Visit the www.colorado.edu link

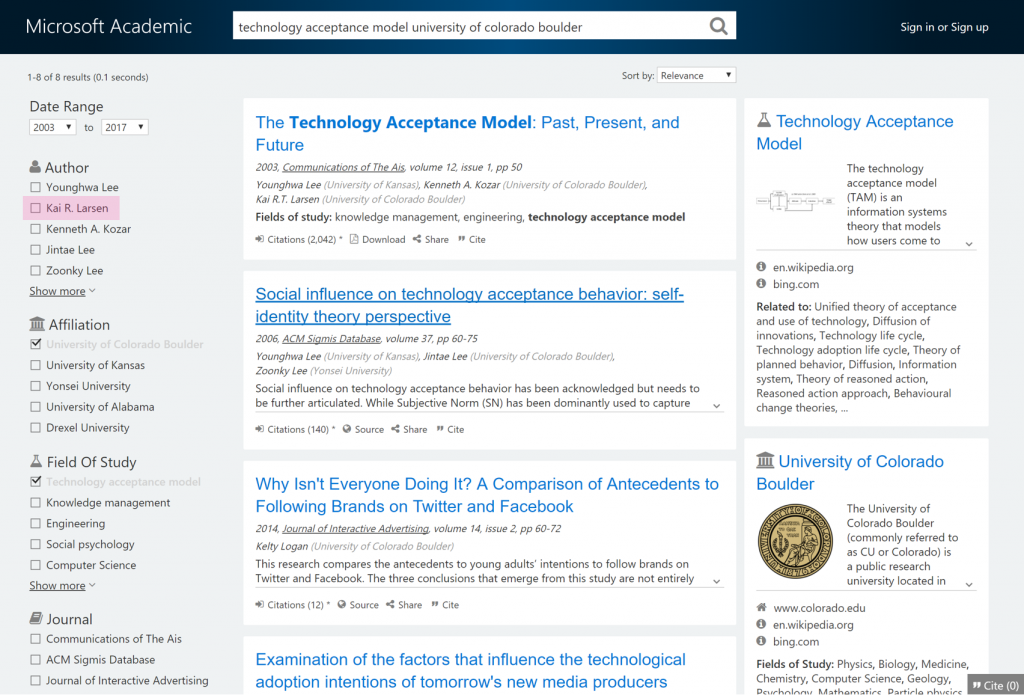820,607
